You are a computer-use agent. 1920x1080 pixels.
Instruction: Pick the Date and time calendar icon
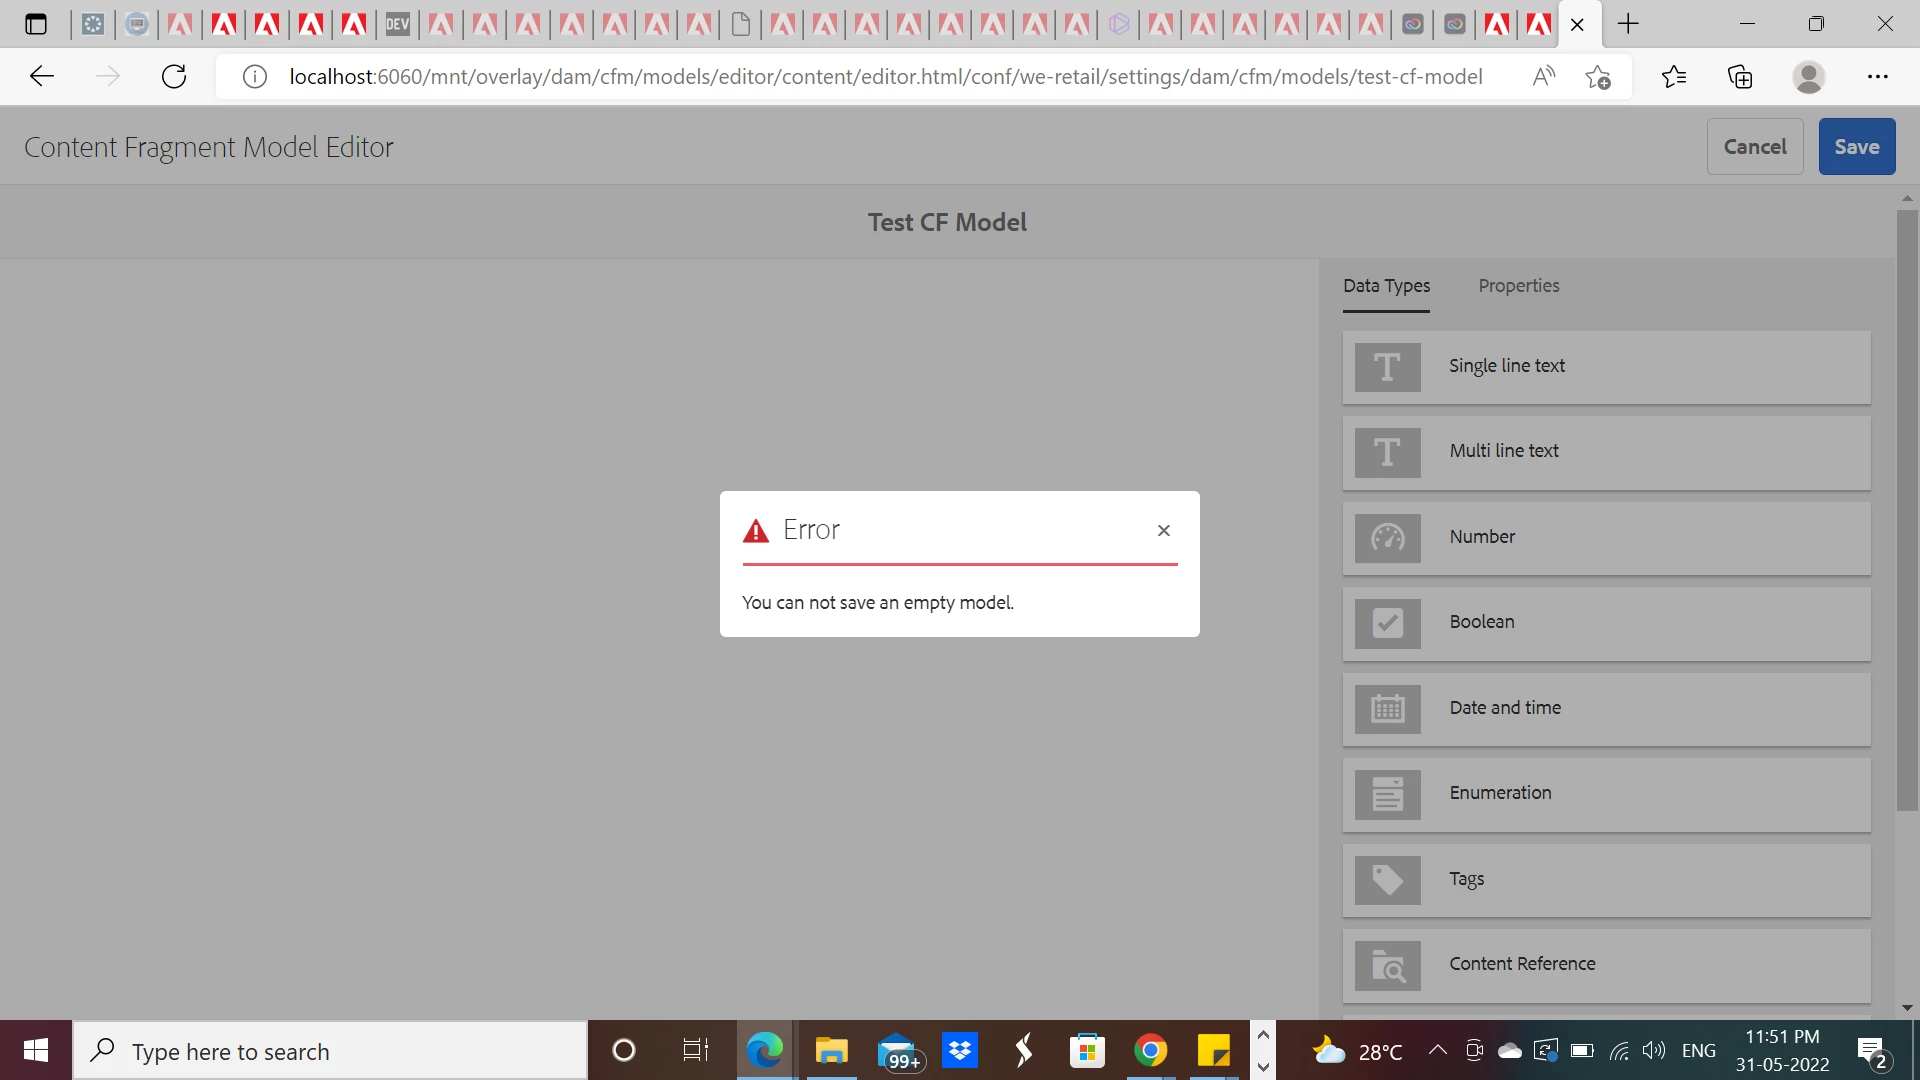(1387, 709)
